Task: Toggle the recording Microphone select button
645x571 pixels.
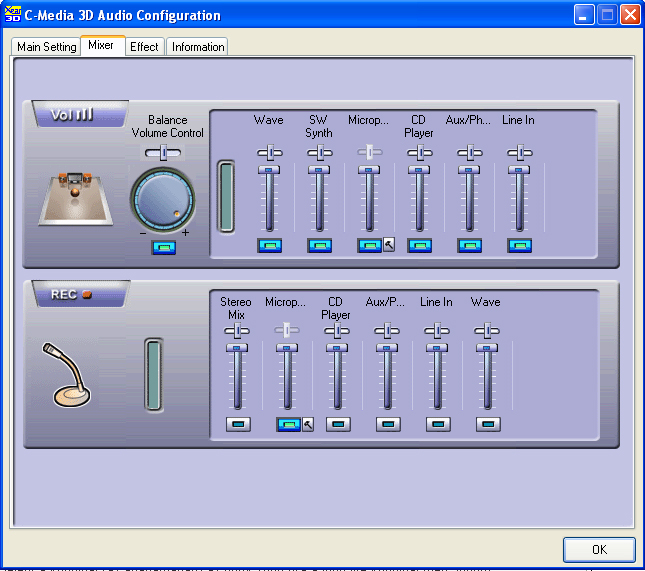Action: click(288, 424)
